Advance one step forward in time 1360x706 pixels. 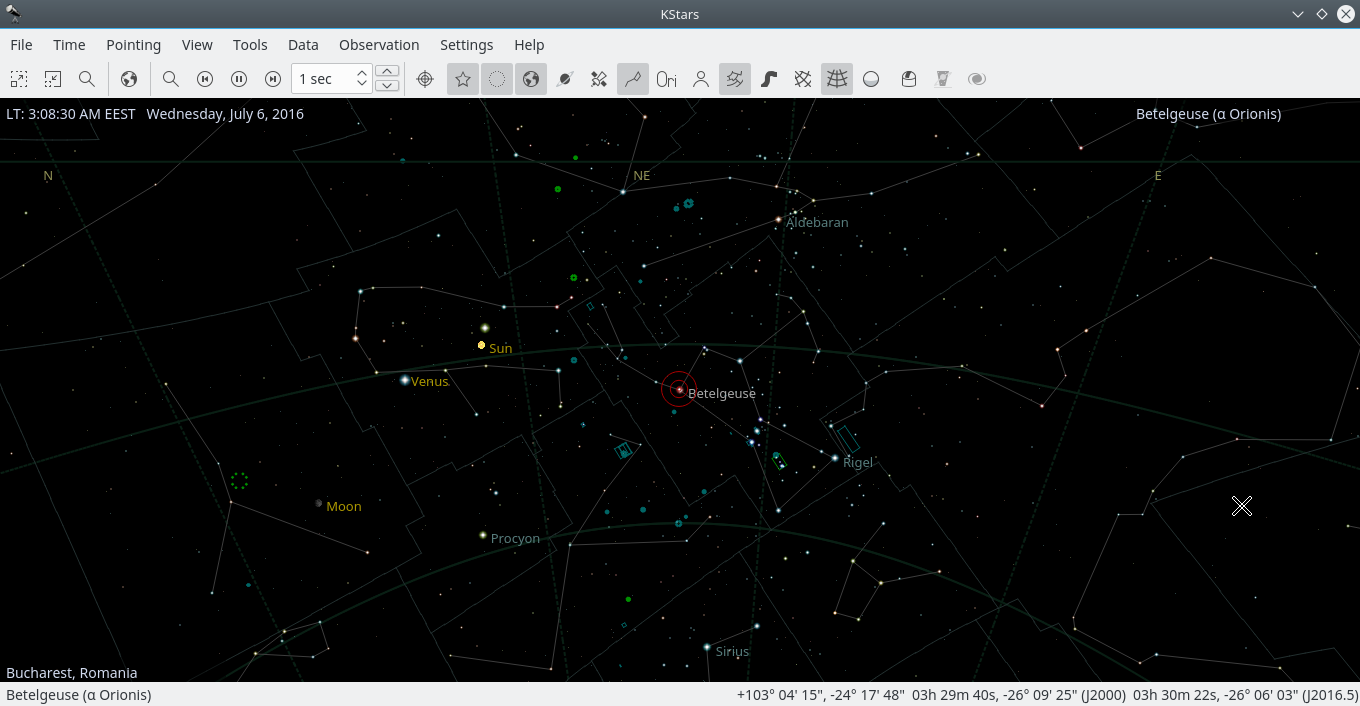click(x=273, y=79)
